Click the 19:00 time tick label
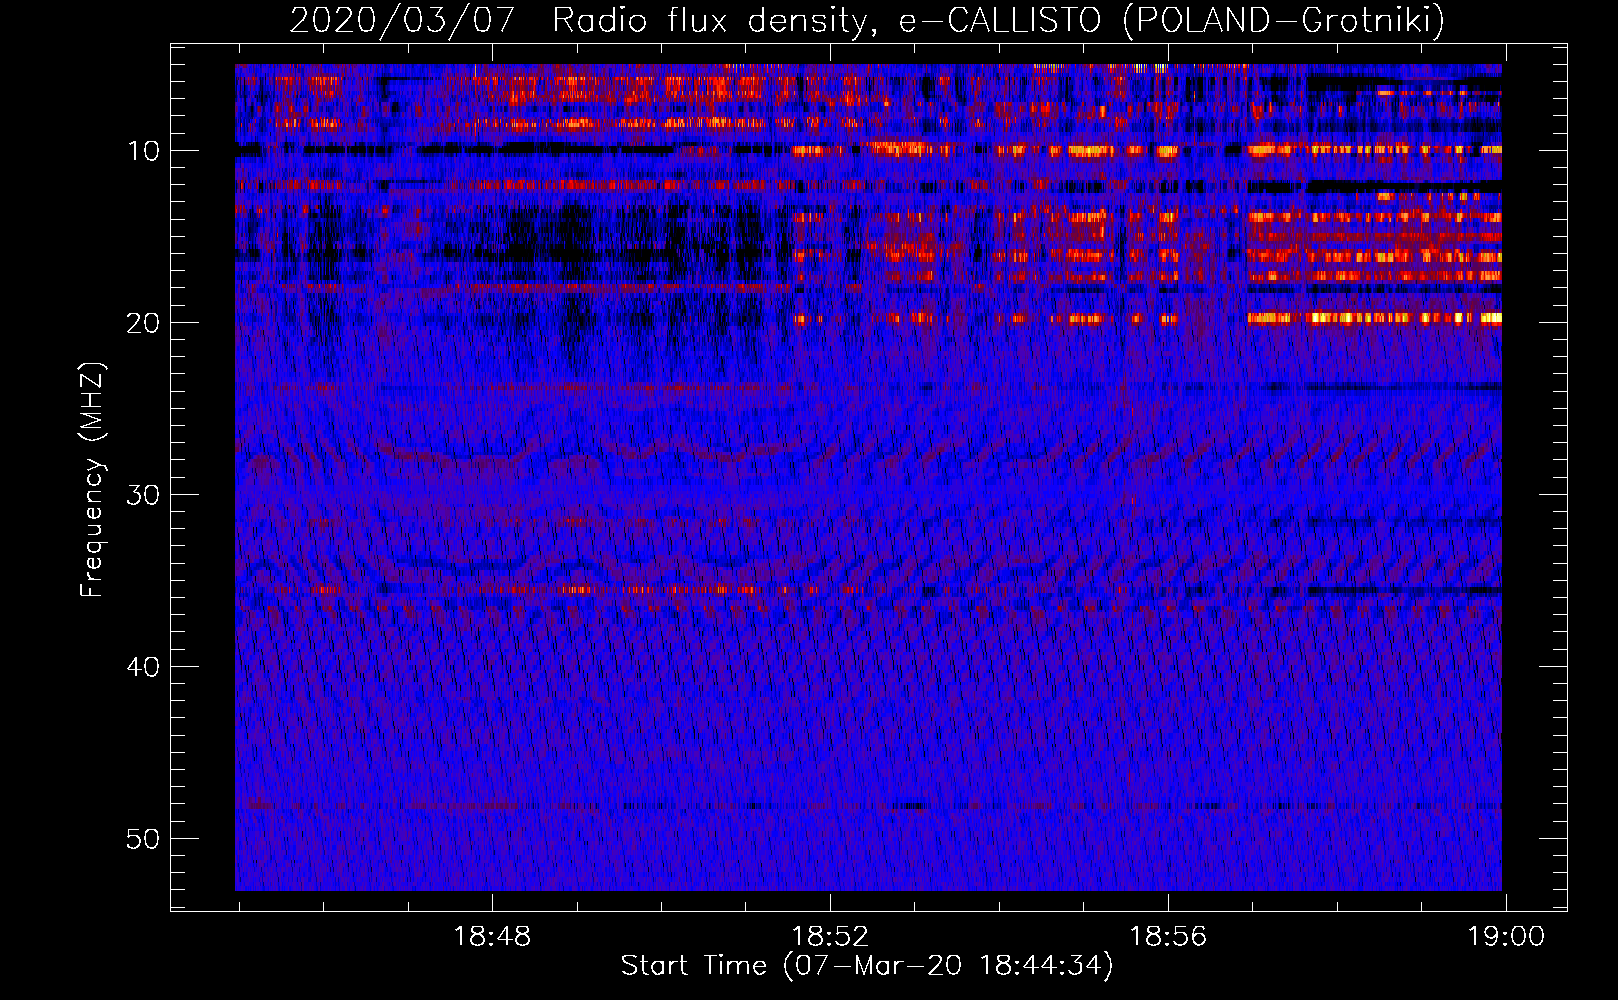The height and width of the screenshot is (1000, 1618). 1506,937
